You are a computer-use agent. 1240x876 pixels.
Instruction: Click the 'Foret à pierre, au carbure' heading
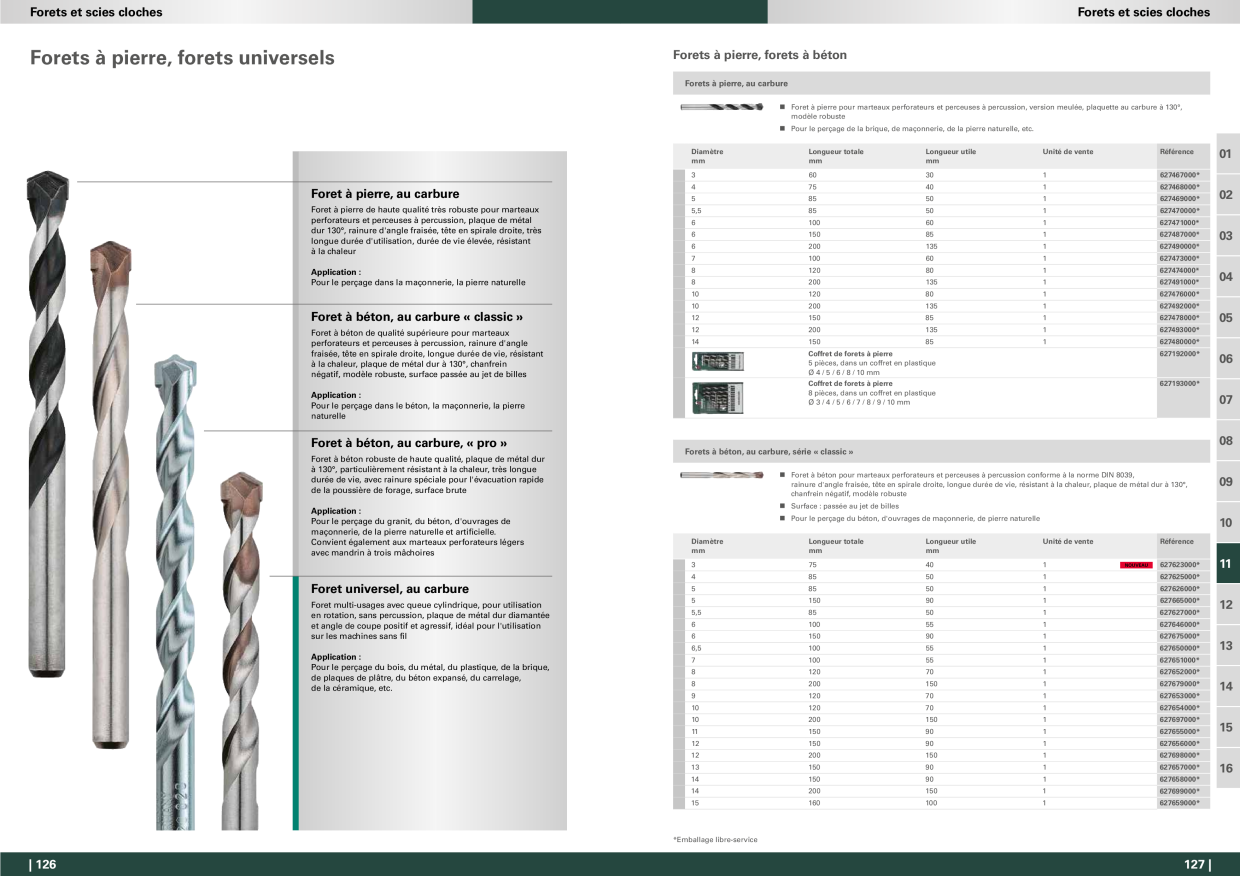[x=385, y=194]
